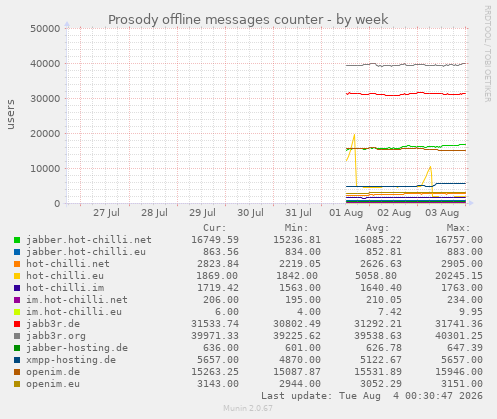This screenshot has height=419, width=497.
Task: Click the 01 Aug x-axis label
Action: [346, 213]
